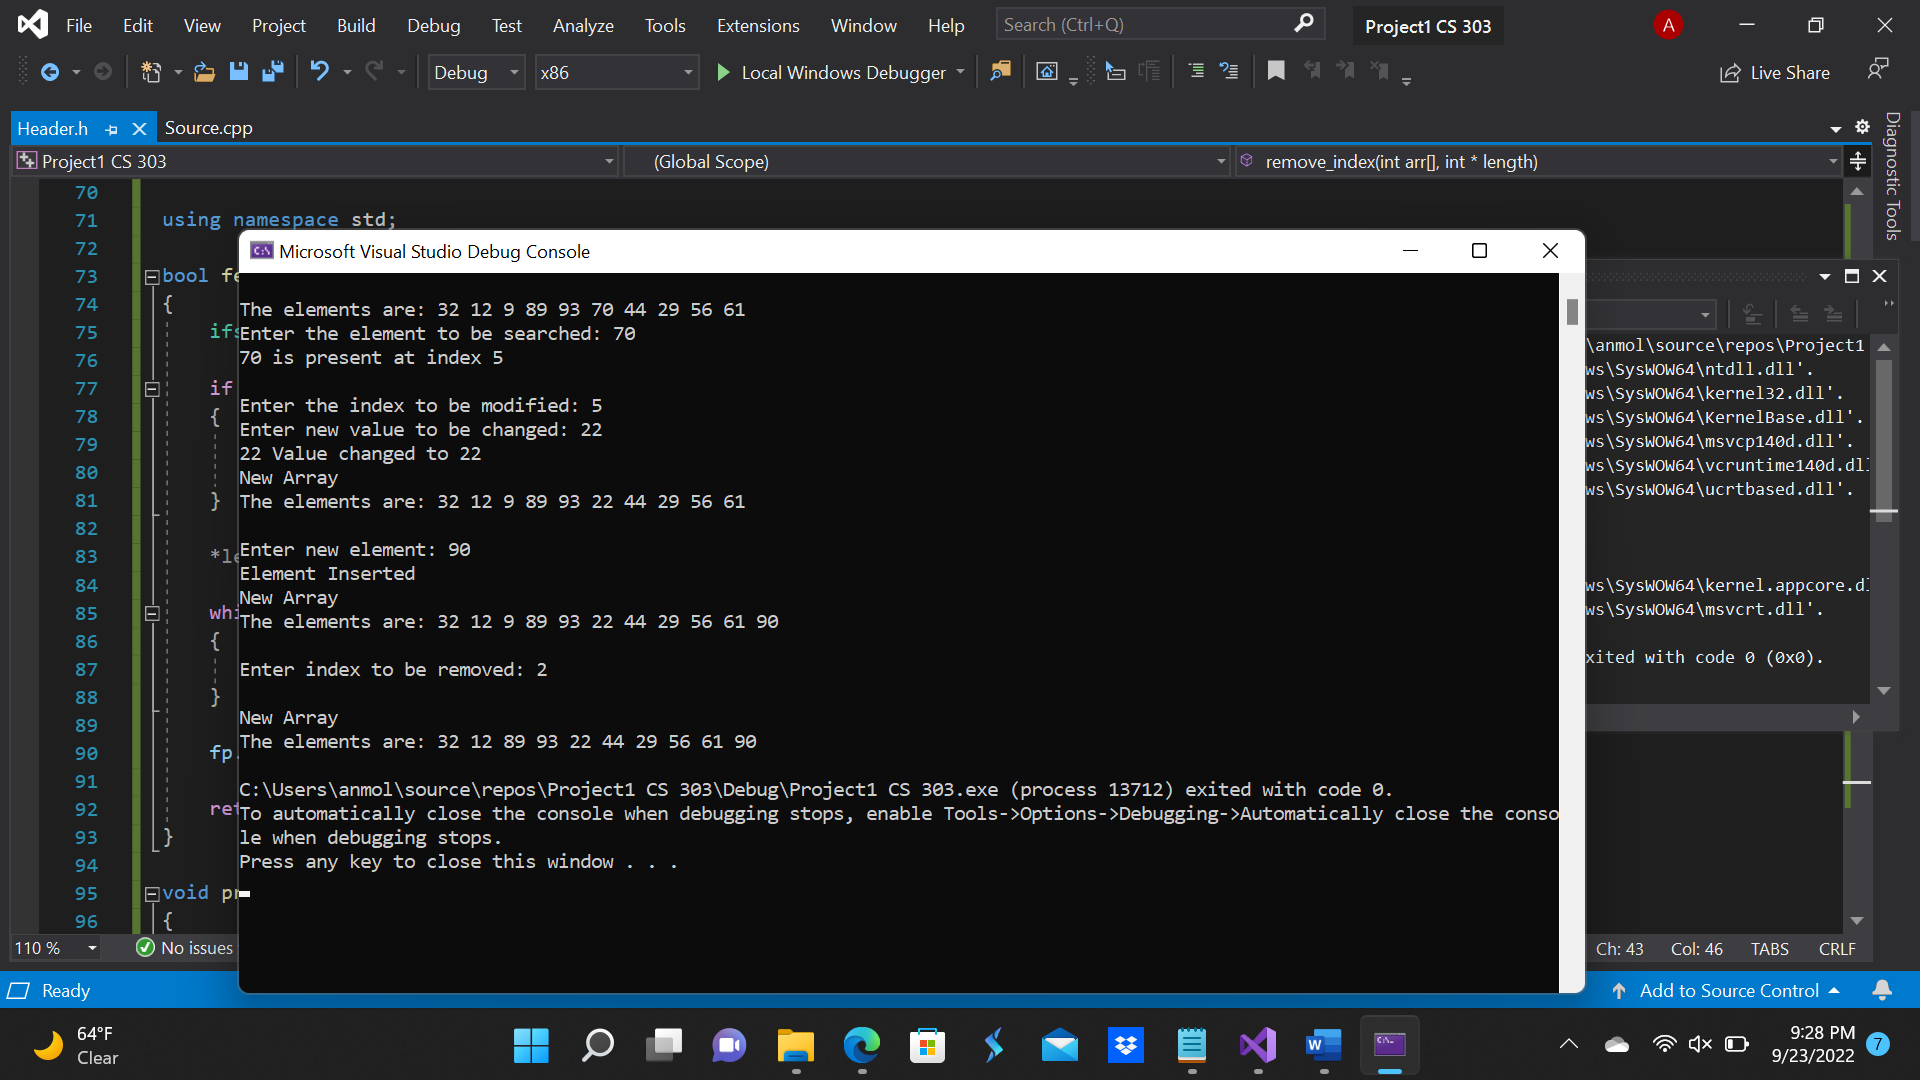Comment out the selected lines
The image size is (1920, 1080).
coord(1196,71)
